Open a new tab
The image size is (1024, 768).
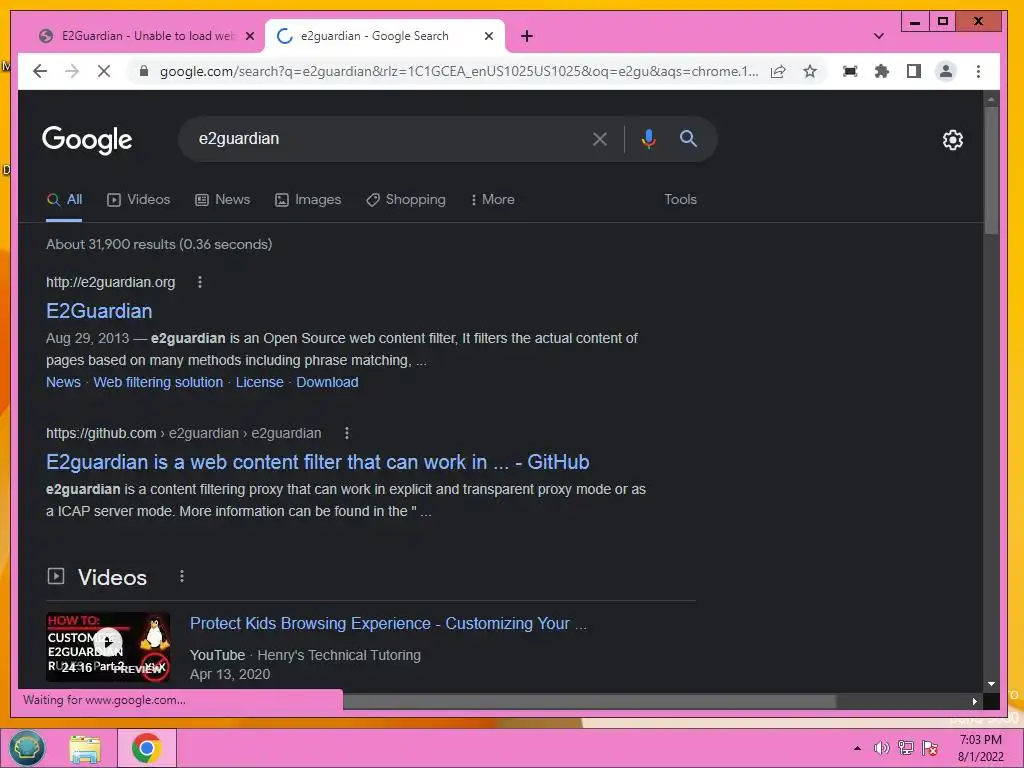point(526,36)
